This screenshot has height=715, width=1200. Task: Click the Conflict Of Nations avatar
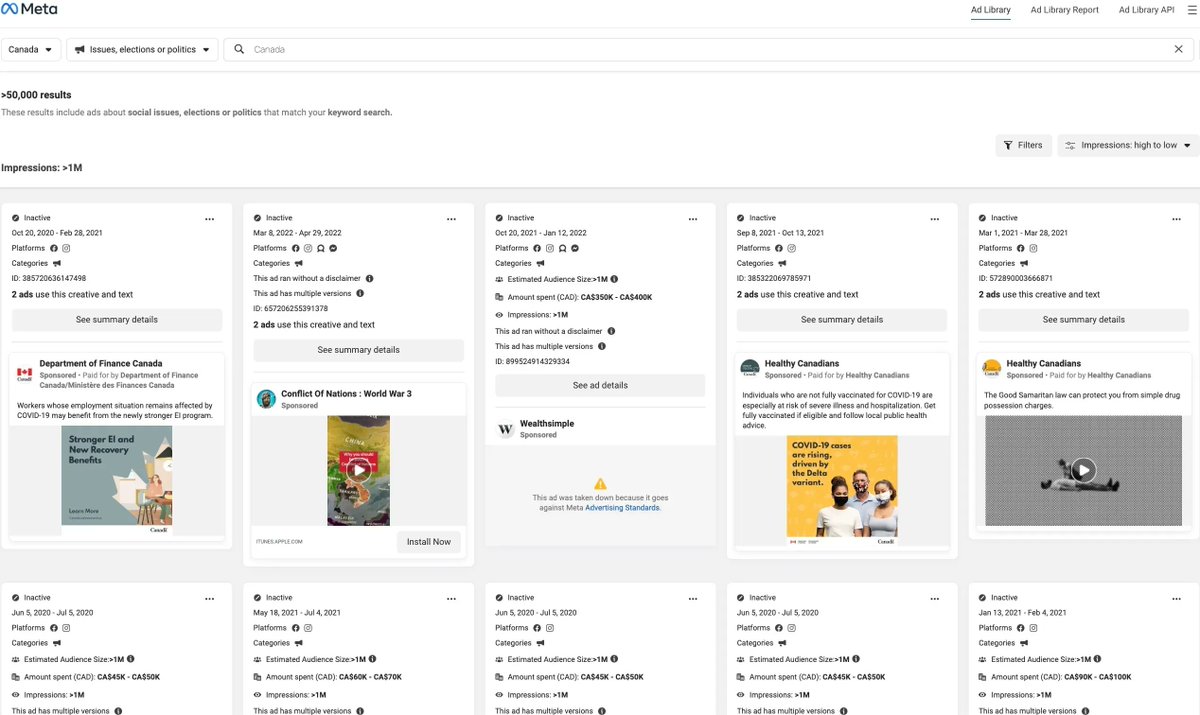coord(266,399)
